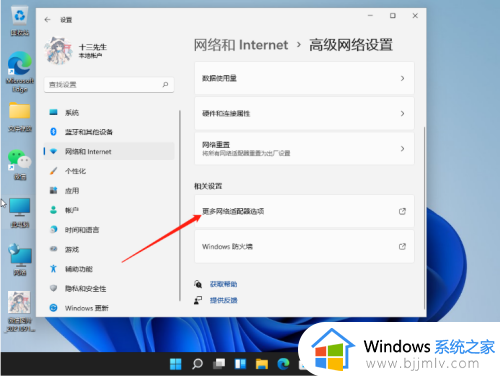Open the Start menu from taskbar
500x377 pixels.
pyautogui.click(x=176, y=364)
